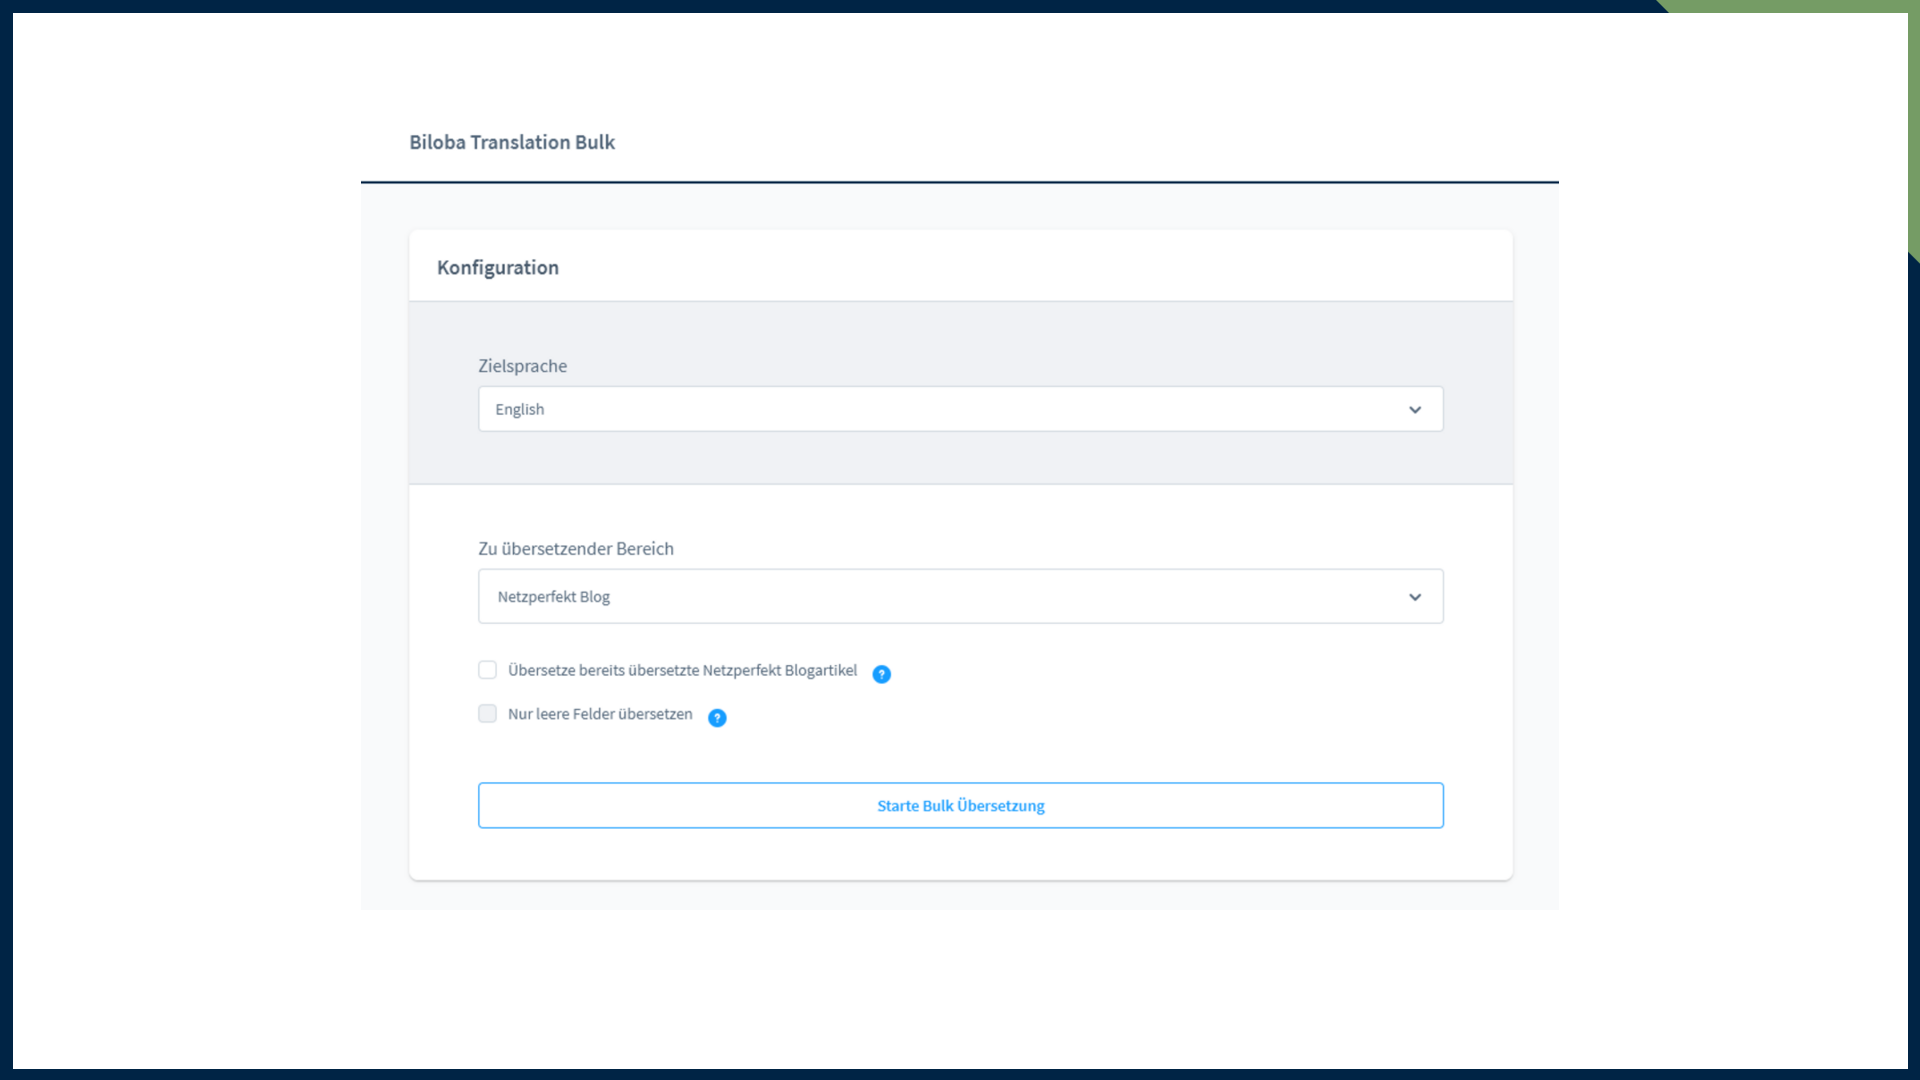
Task: Click the Konfiguration card heading
Action: pyautogui.click(x=498, y=267)
